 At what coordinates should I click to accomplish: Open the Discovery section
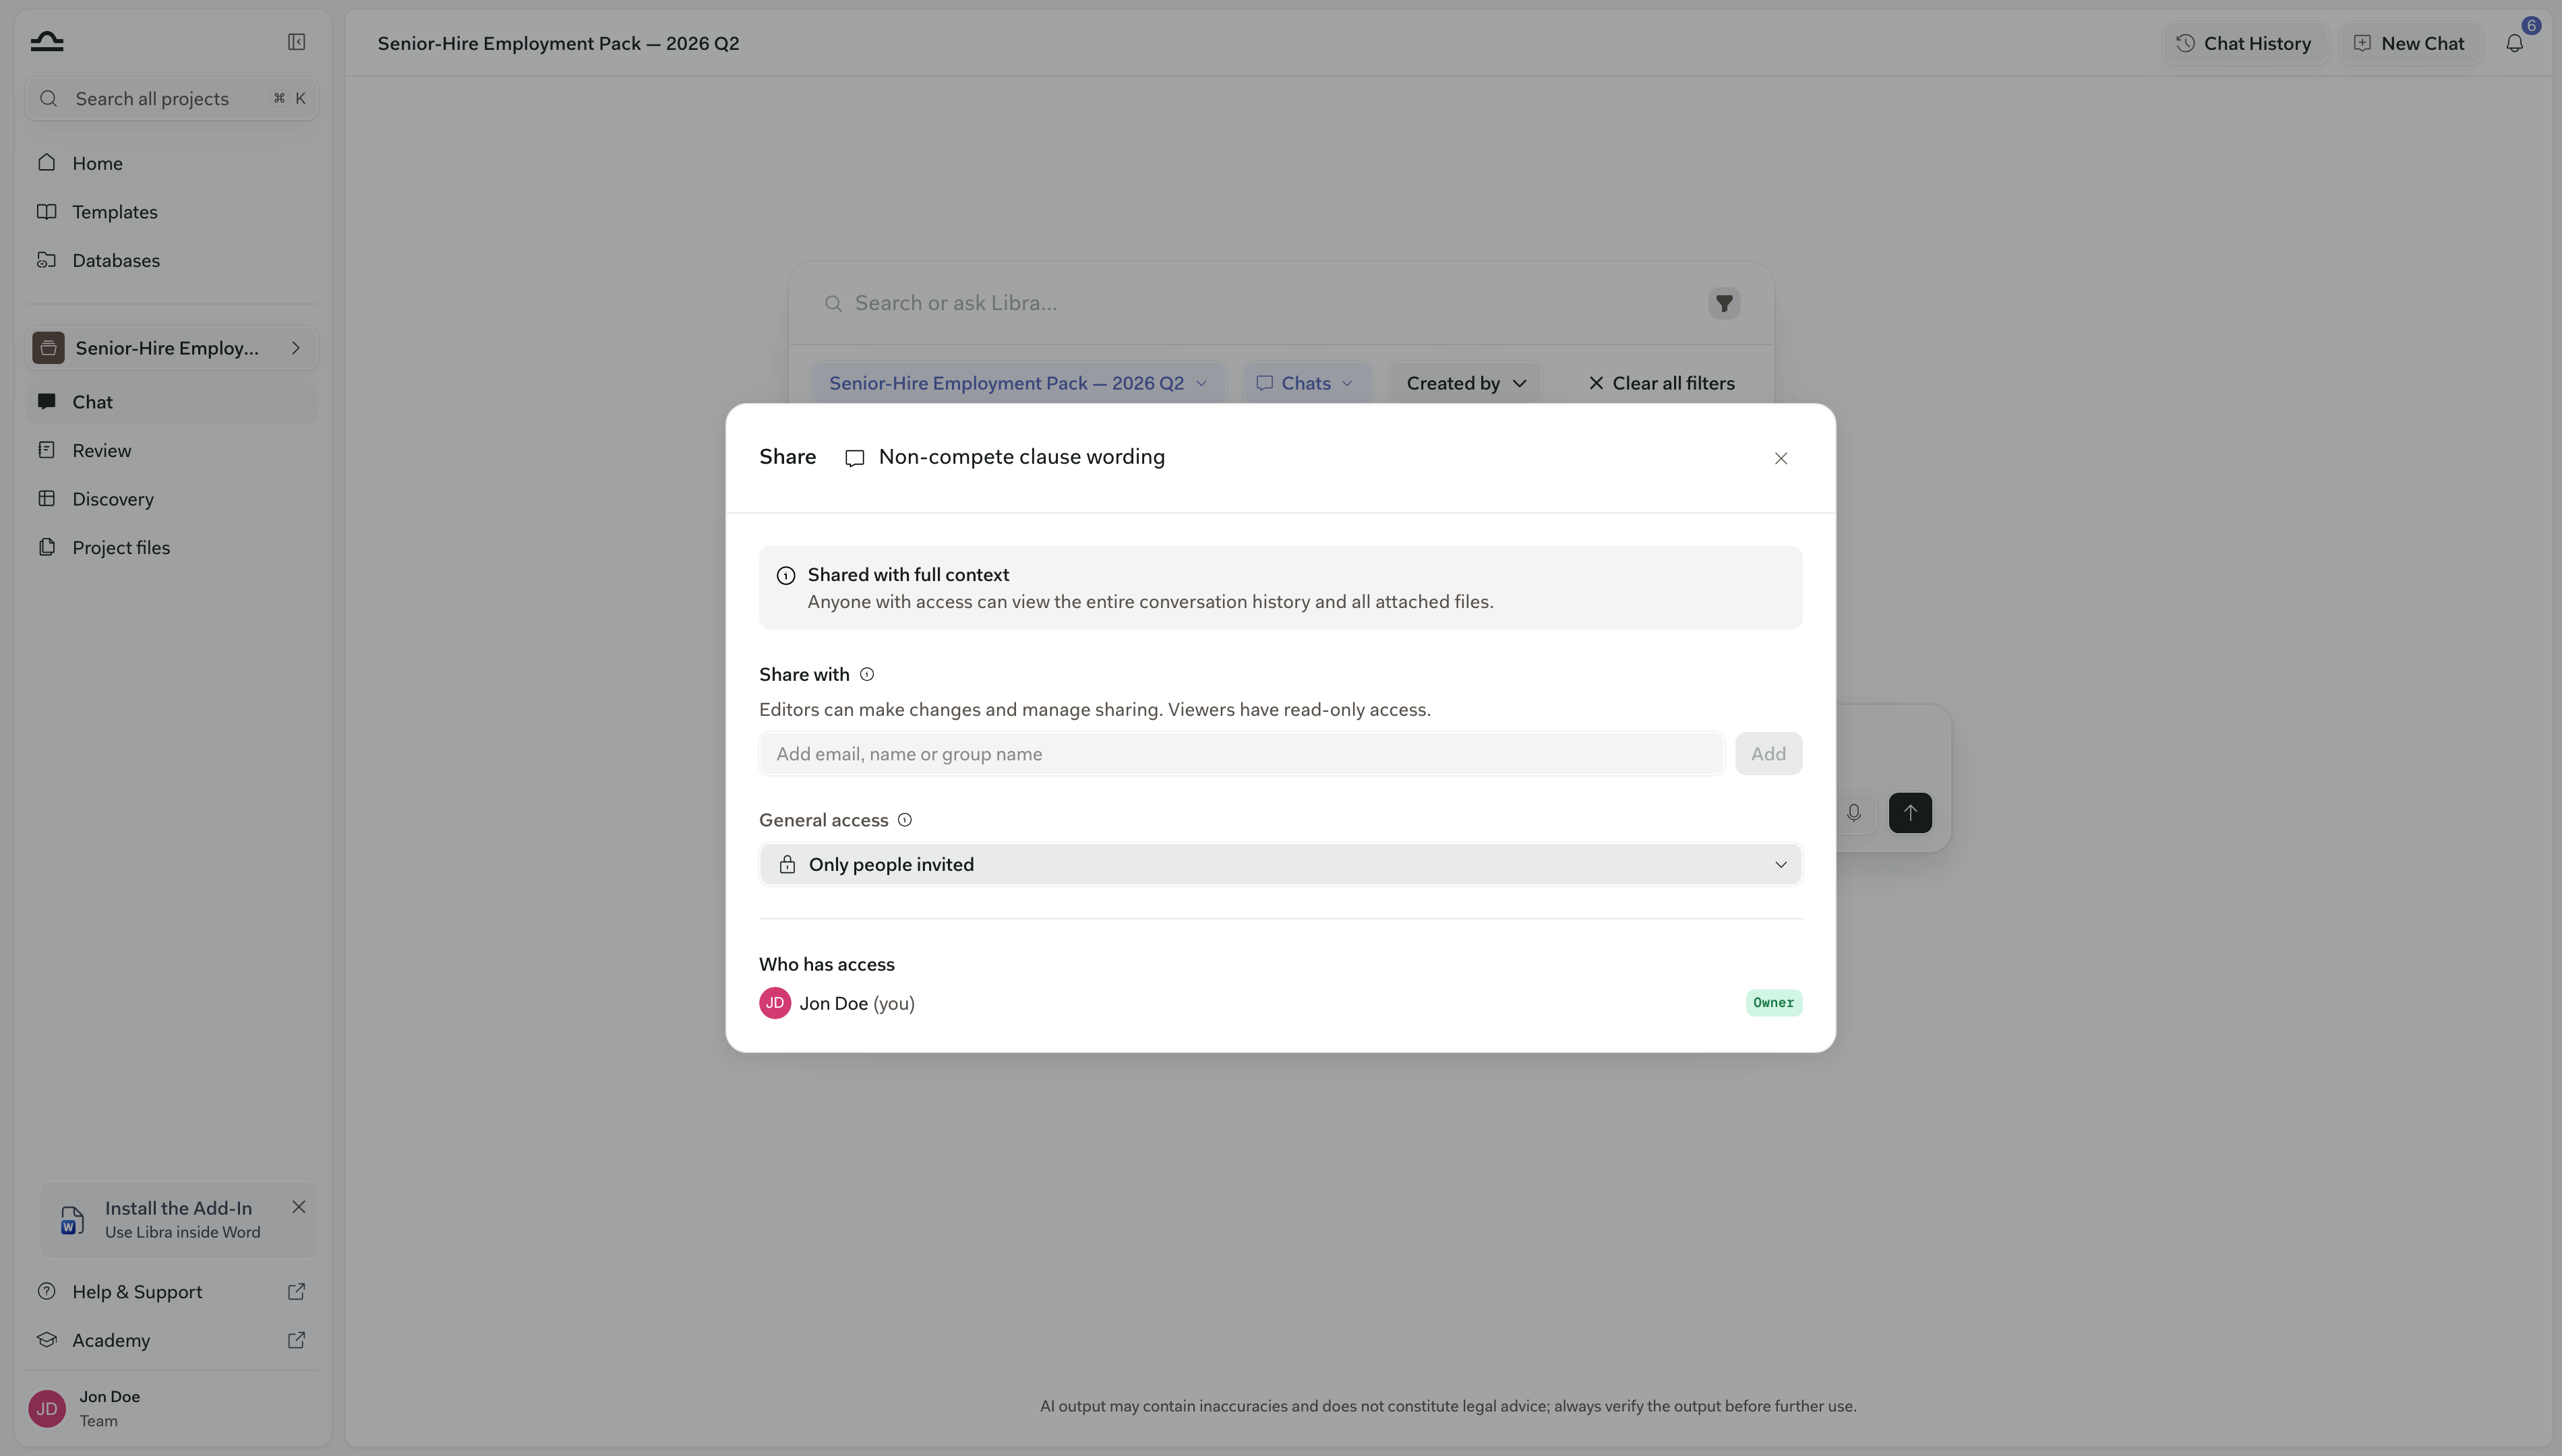click(172, 499)
